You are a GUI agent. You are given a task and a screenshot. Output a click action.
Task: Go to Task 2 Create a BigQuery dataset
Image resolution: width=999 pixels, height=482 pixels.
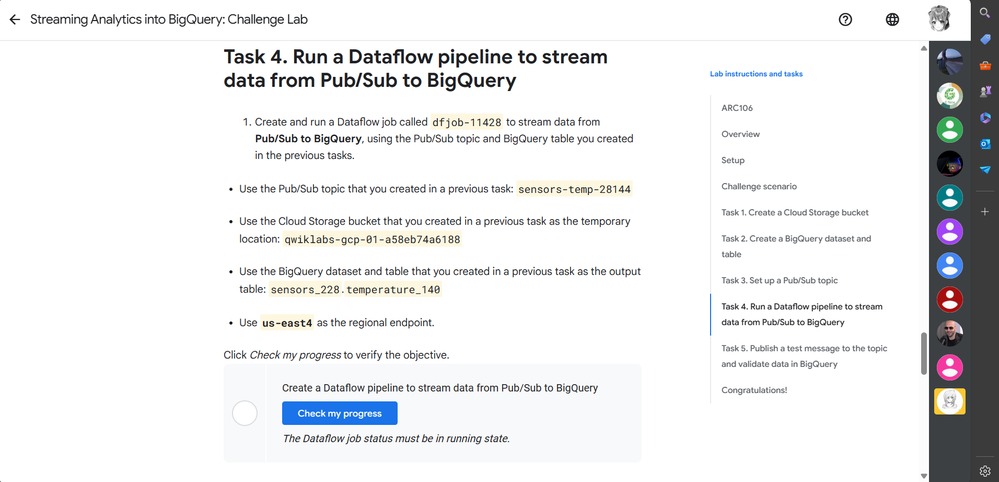[x=796, y=246]
